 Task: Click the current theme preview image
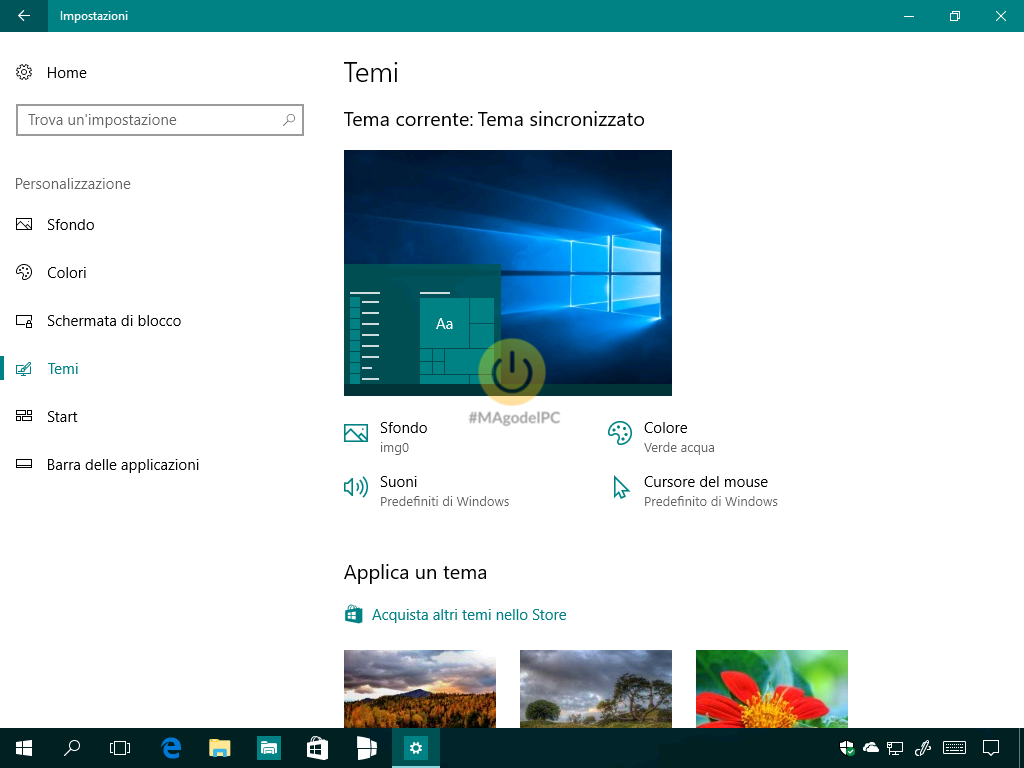507,273
